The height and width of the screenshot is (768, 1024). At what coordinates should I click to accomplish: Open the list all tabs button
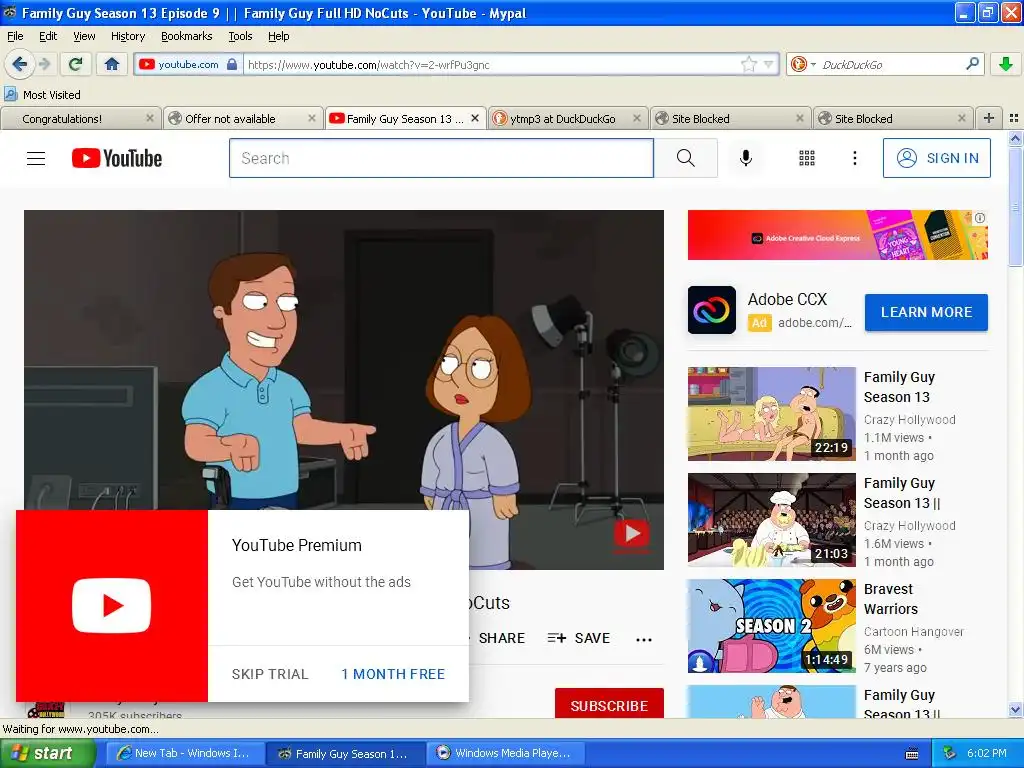pyautogui.click(x=1014, y=118)
